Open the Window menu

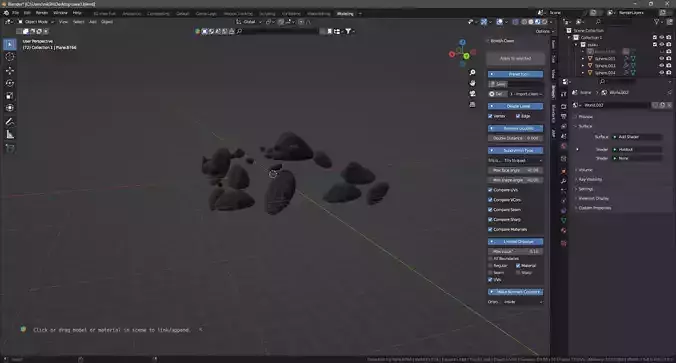[60, 13]
